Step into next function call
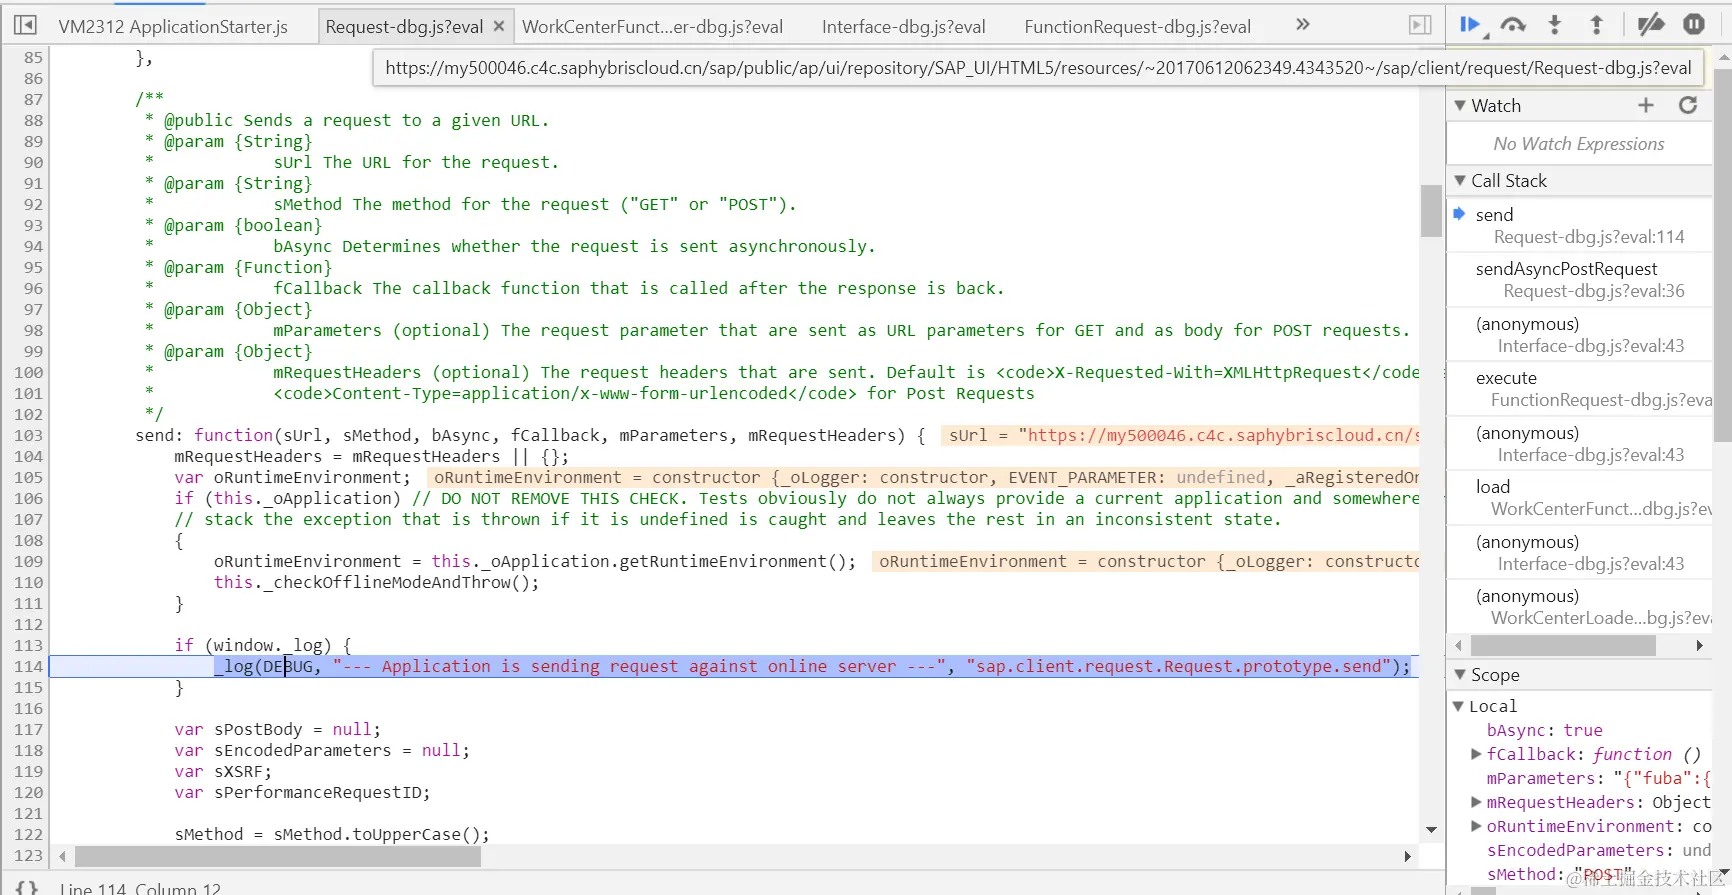Viewport: 1732px width, 895px height. pyautogui.click(x=1555, y=25)
